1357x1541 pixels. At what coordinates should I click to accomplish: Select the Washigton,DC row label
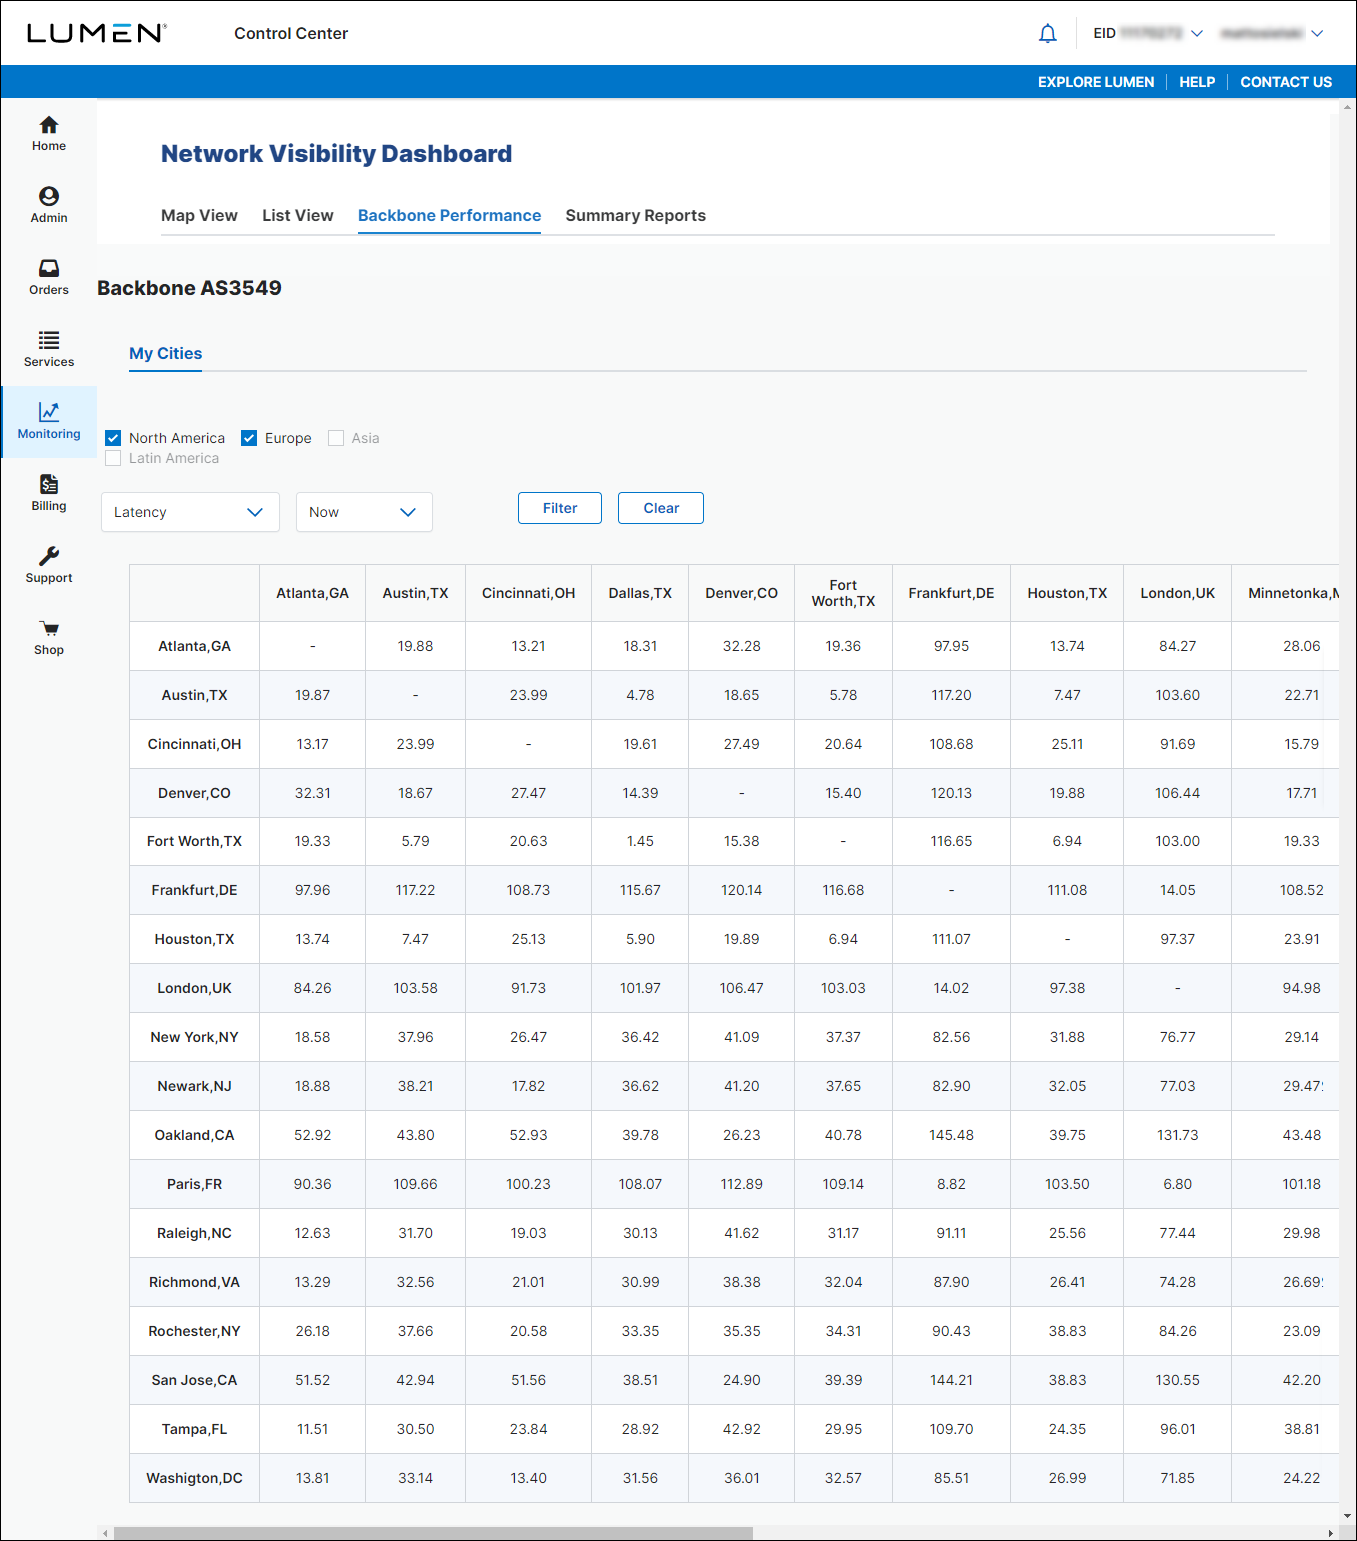tap(194, 1478)
